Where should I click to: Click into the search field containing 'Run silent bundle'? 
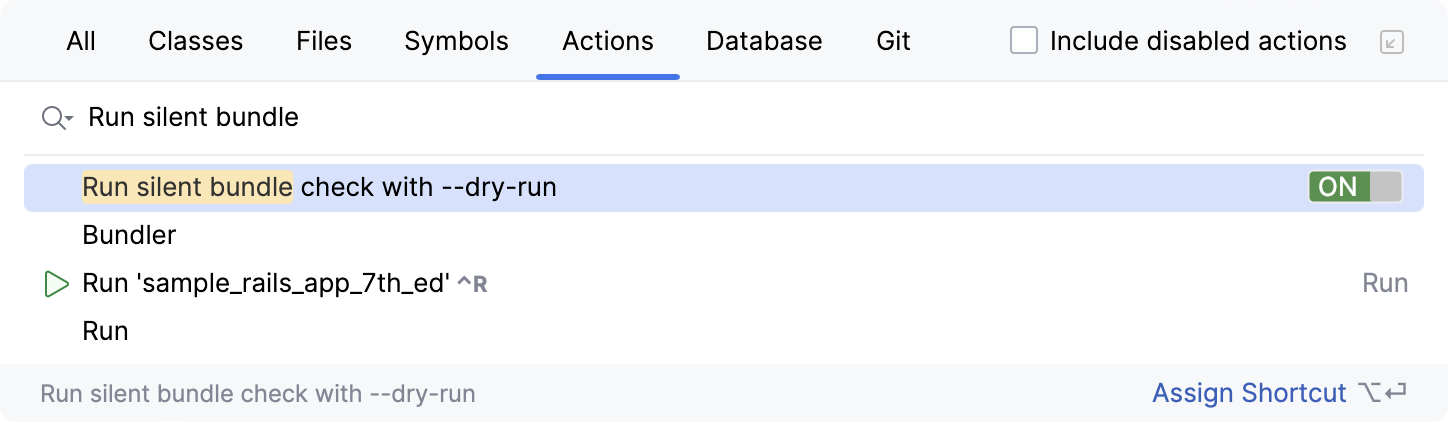click(600, 118)
